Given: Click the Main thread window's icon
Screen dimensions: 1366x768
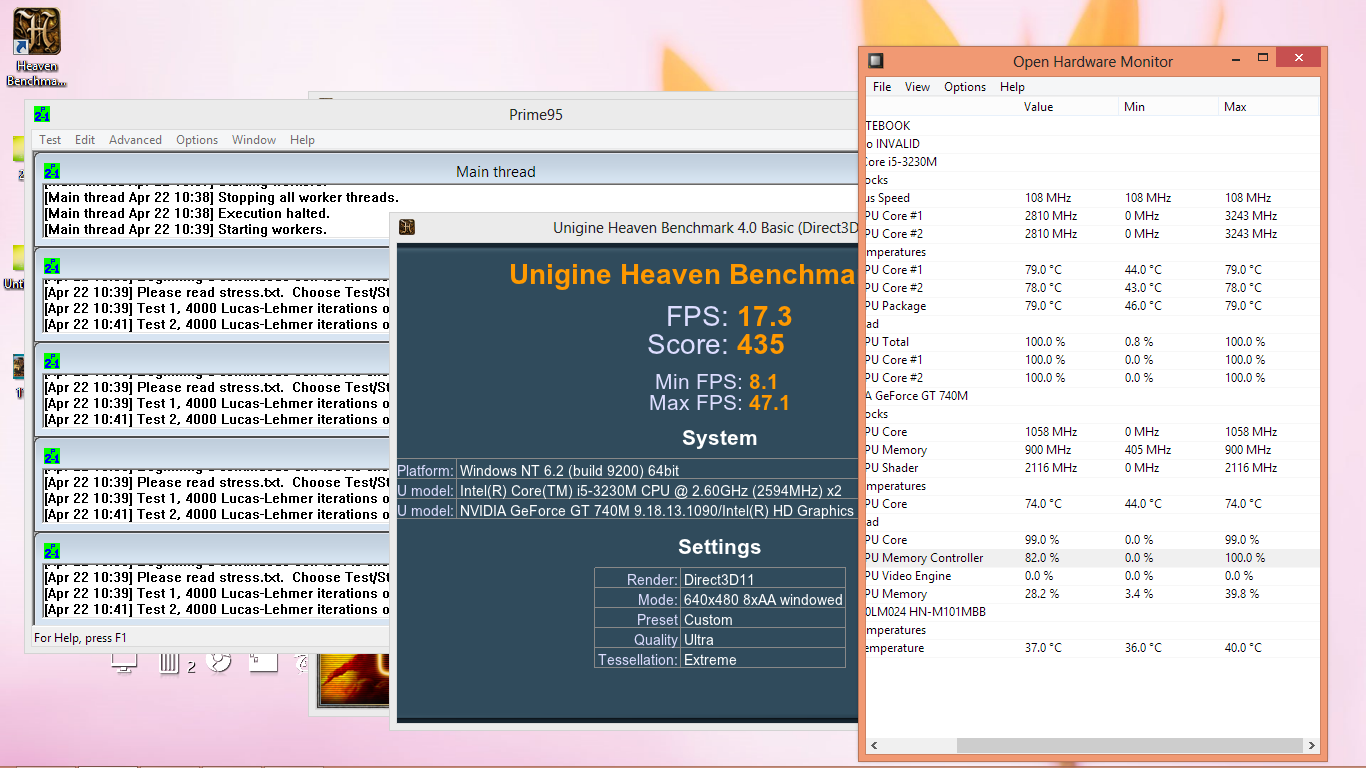Looking at the screenshot, I should [52, 171].
